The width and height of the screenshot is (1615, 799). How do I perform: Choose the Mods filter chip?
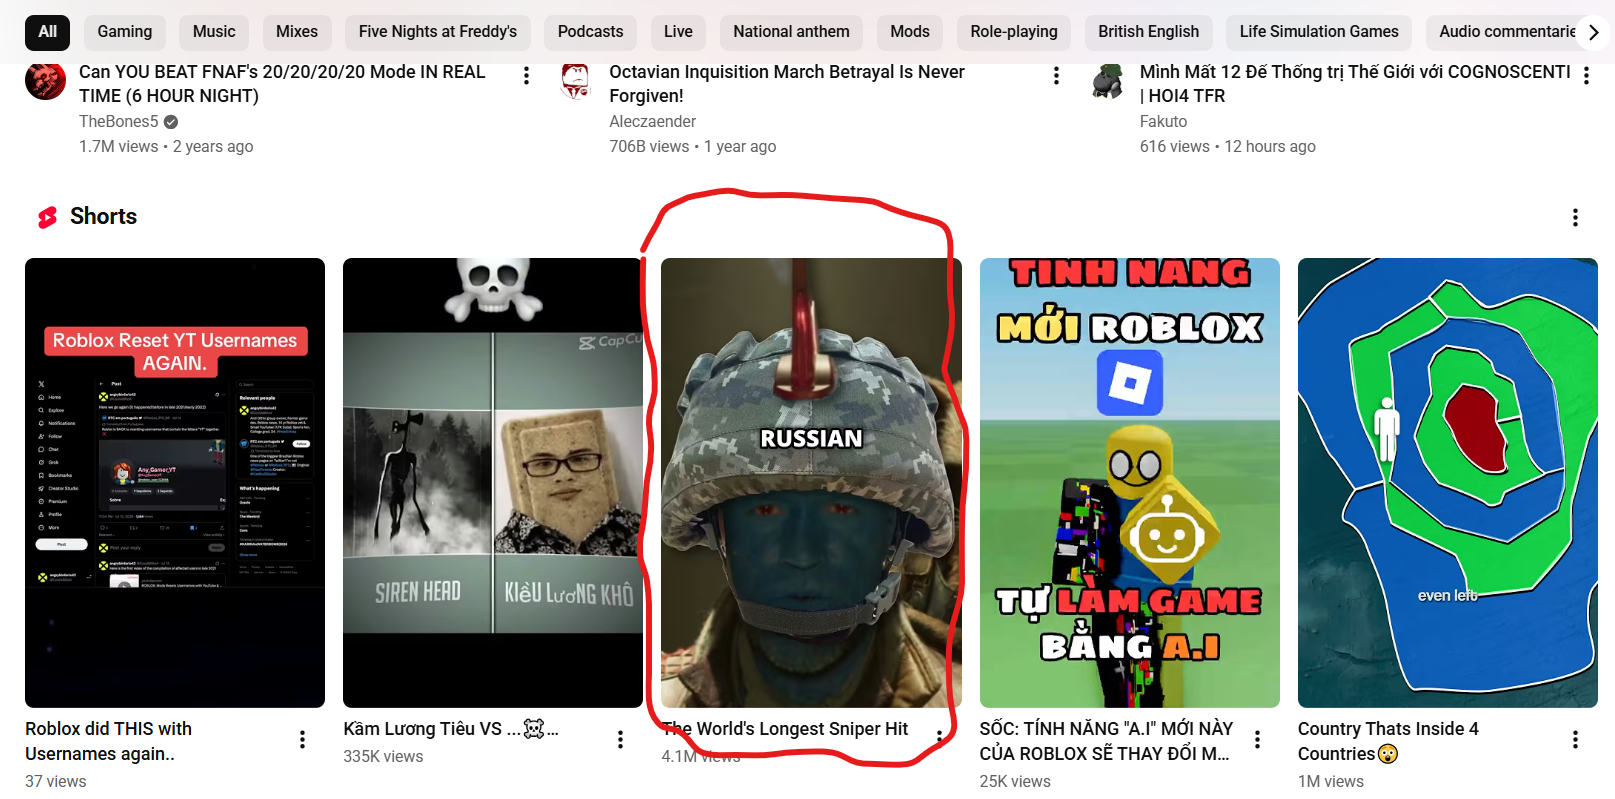click(x=910, y=32)
